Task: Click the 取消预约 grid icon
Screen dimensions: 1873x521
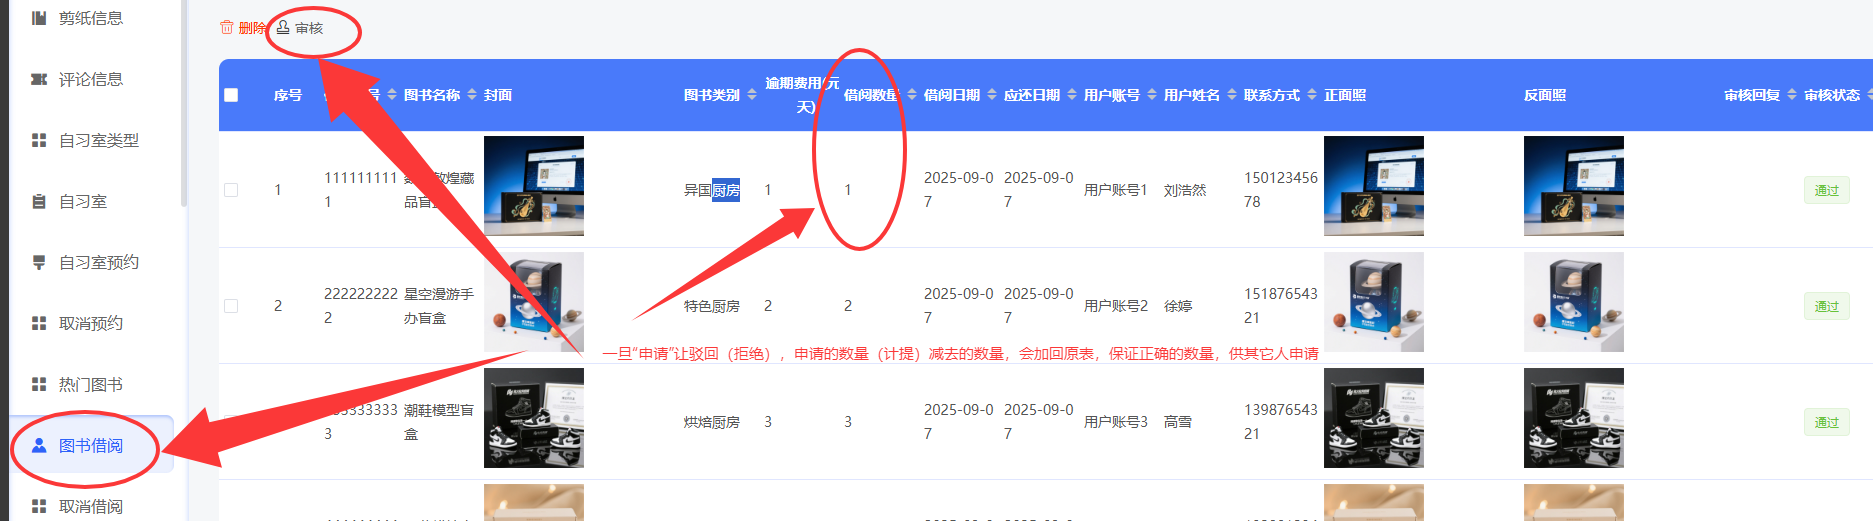Action: 39,323
